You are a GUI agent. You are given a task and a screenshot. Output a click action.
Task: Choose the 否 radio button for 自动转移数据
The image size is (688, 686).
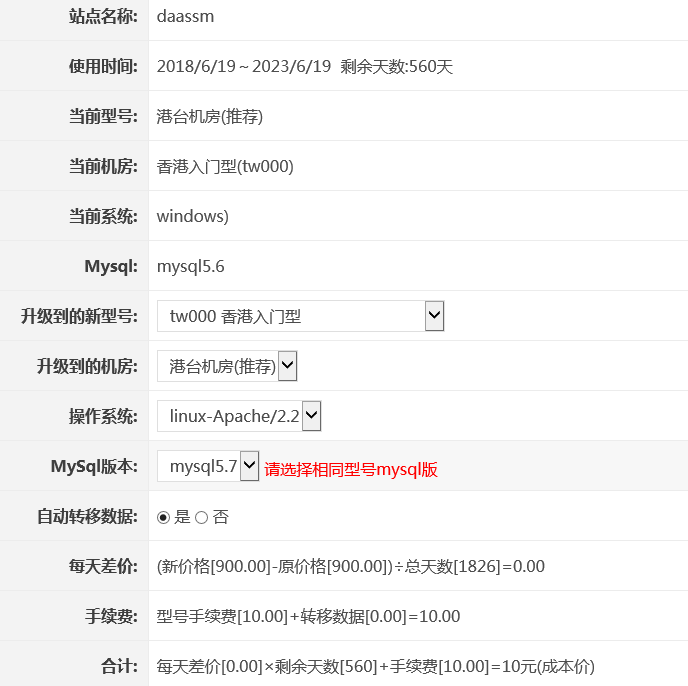pyautogui.click(x=201, y=517)
